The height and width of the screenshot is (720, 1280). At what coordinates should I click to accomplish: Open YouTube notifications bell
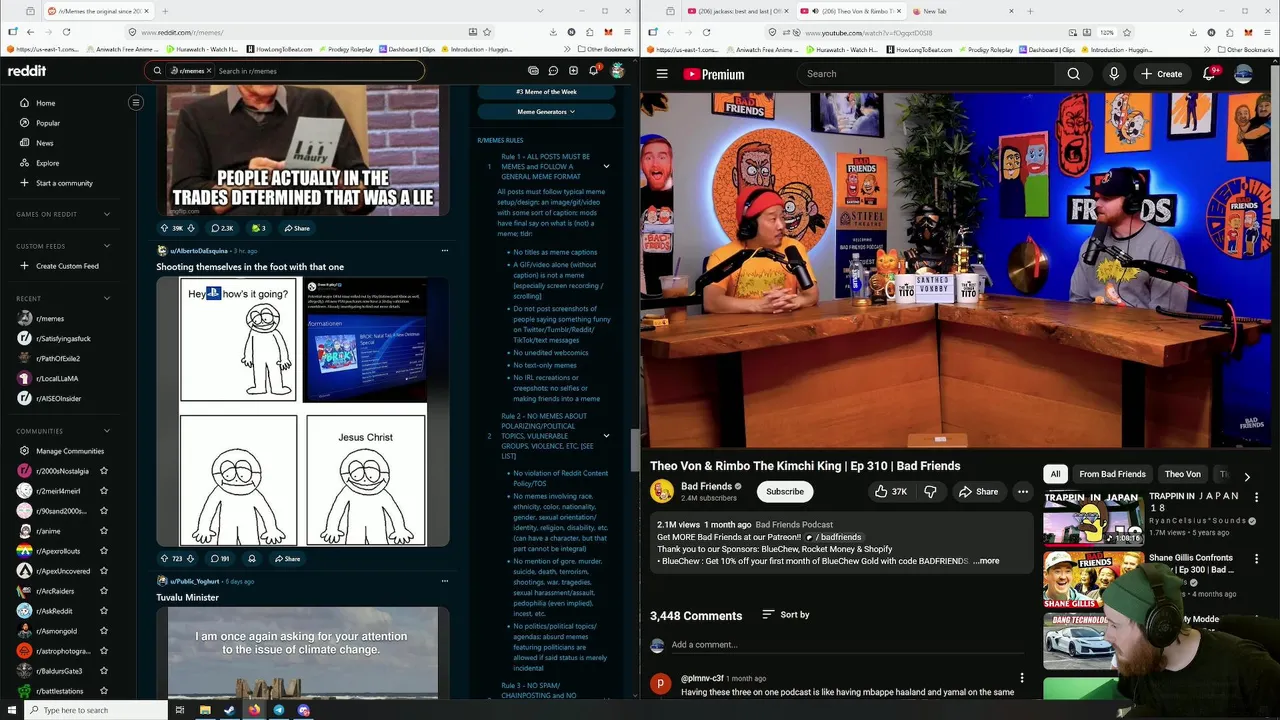click(1209, 74)
